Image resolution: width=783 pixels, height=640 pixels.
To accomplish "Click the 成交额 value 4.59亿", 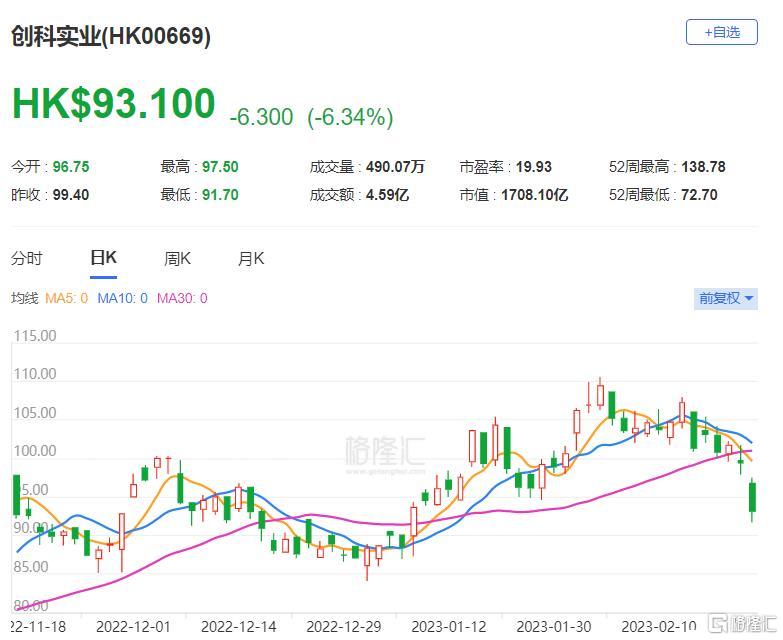I will [x=388, y=195].
